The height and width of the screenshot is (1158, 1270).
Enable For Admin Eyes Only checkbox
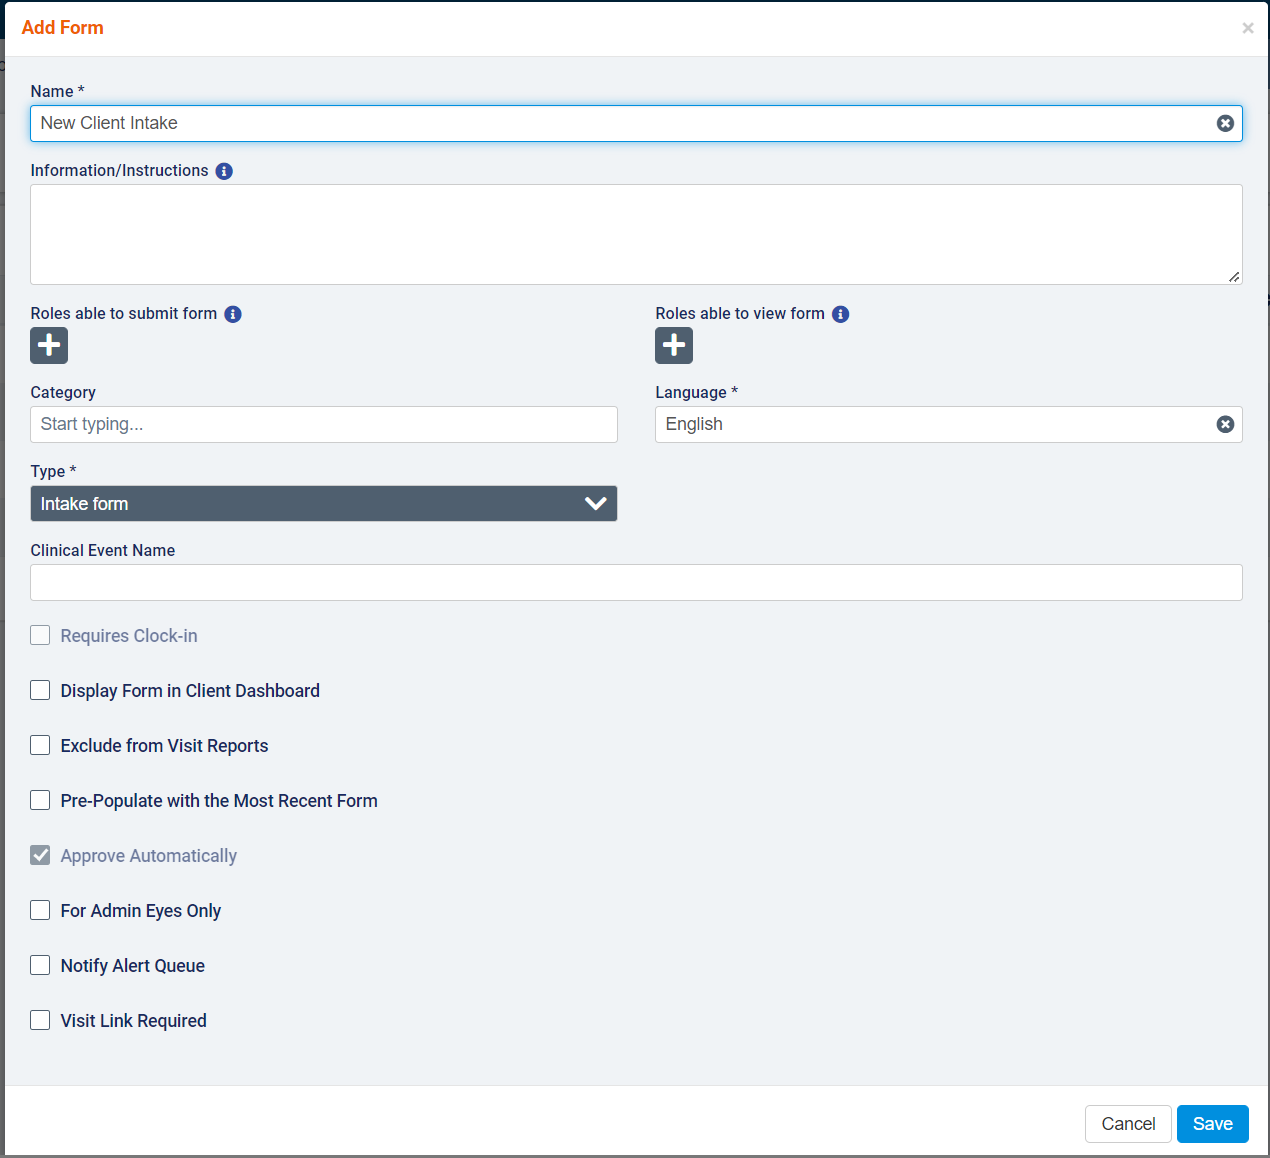coord(40,910)
